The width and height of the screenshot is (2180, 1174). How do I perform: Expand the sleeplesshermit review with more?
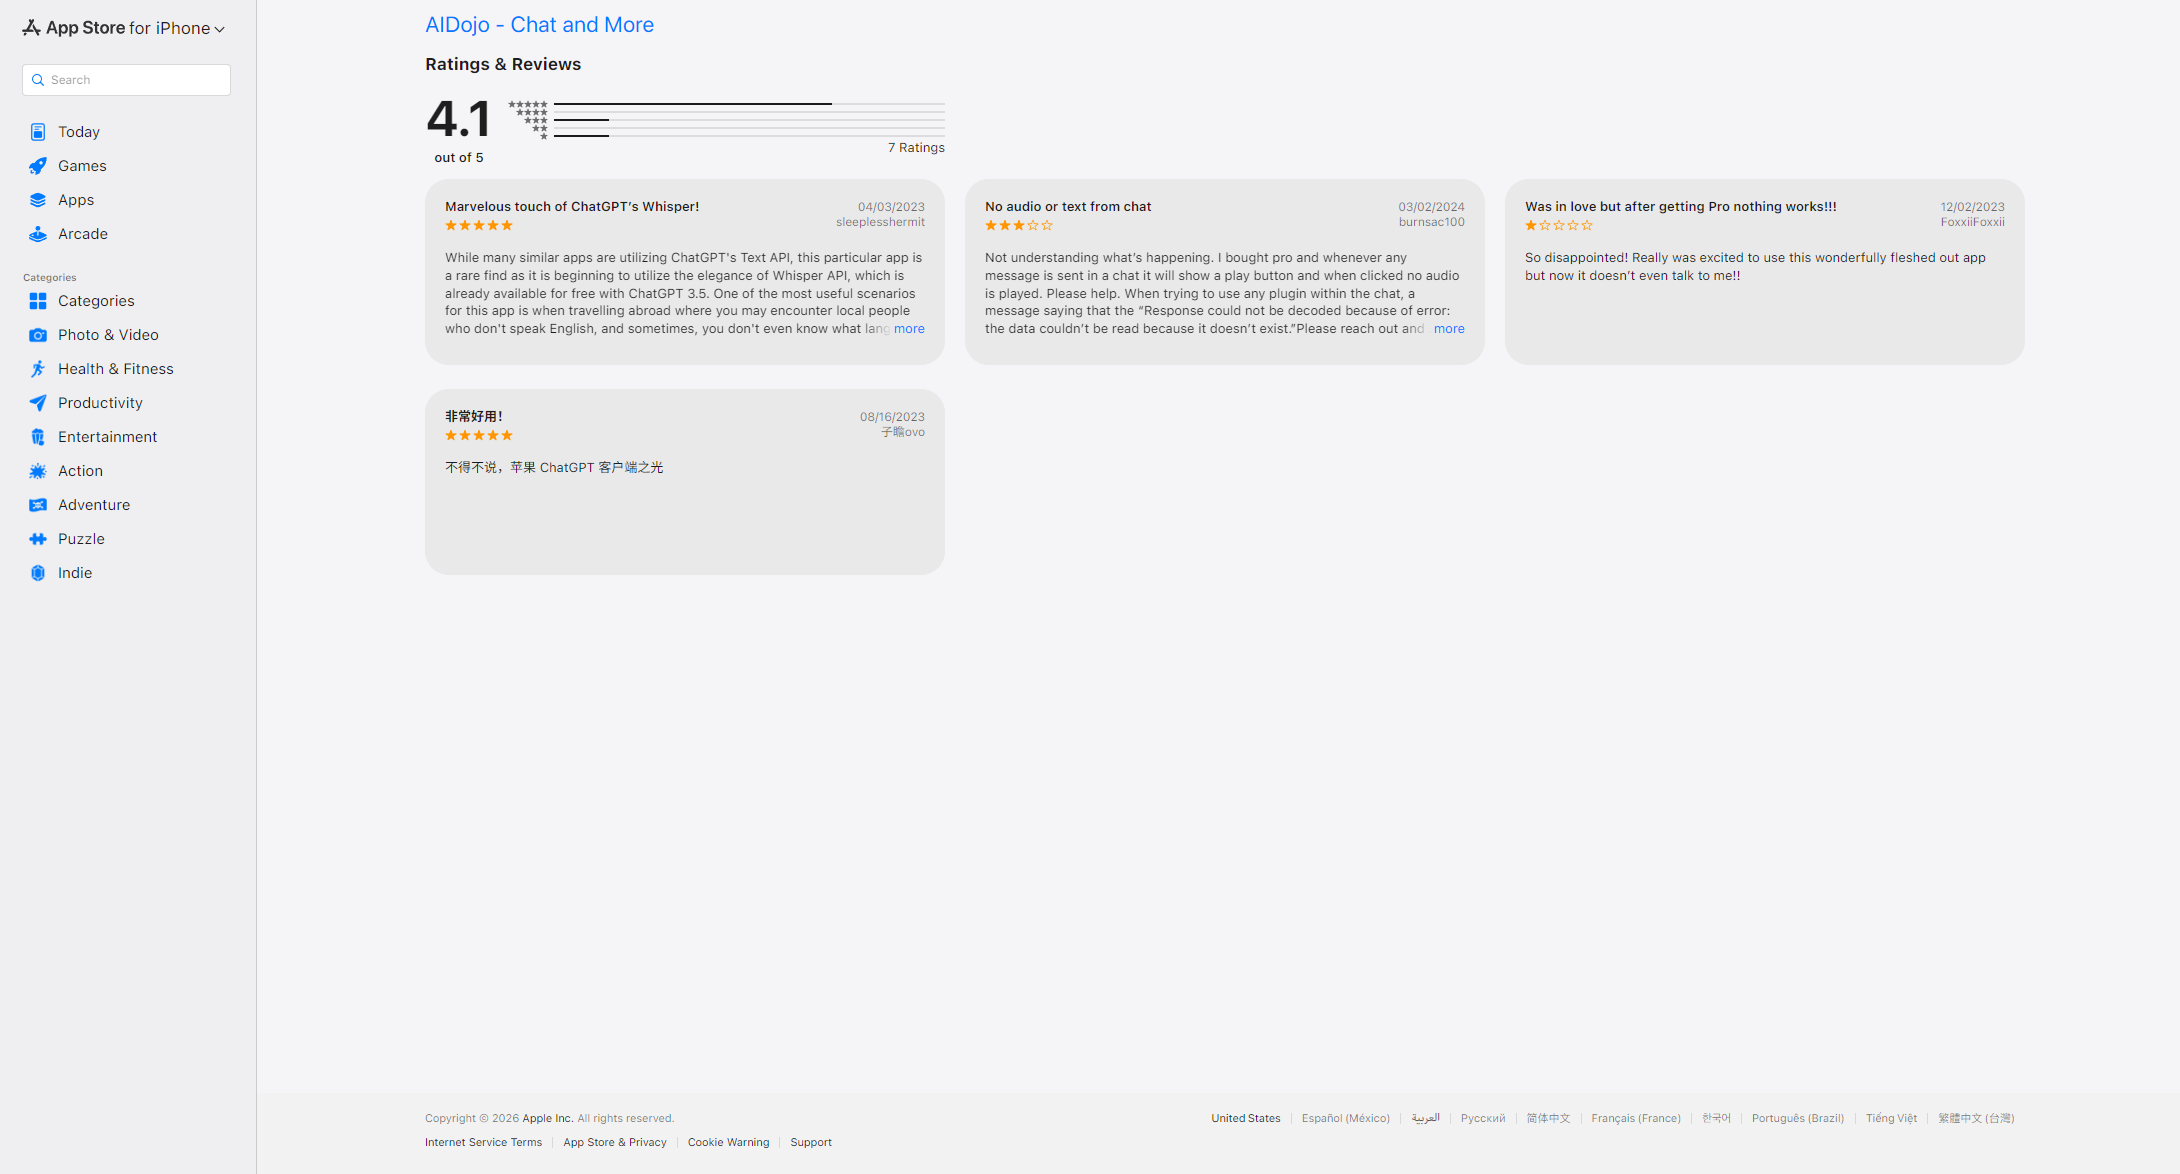909,329
